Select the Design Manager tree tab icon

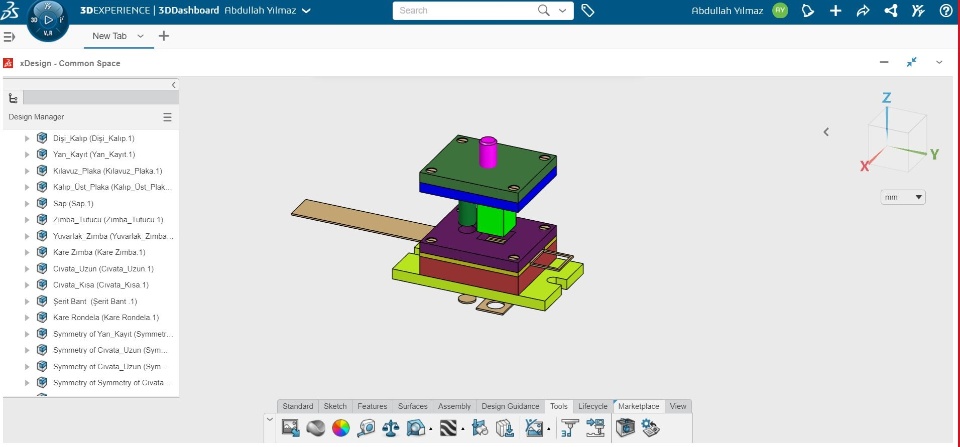[x=13, y=98]
